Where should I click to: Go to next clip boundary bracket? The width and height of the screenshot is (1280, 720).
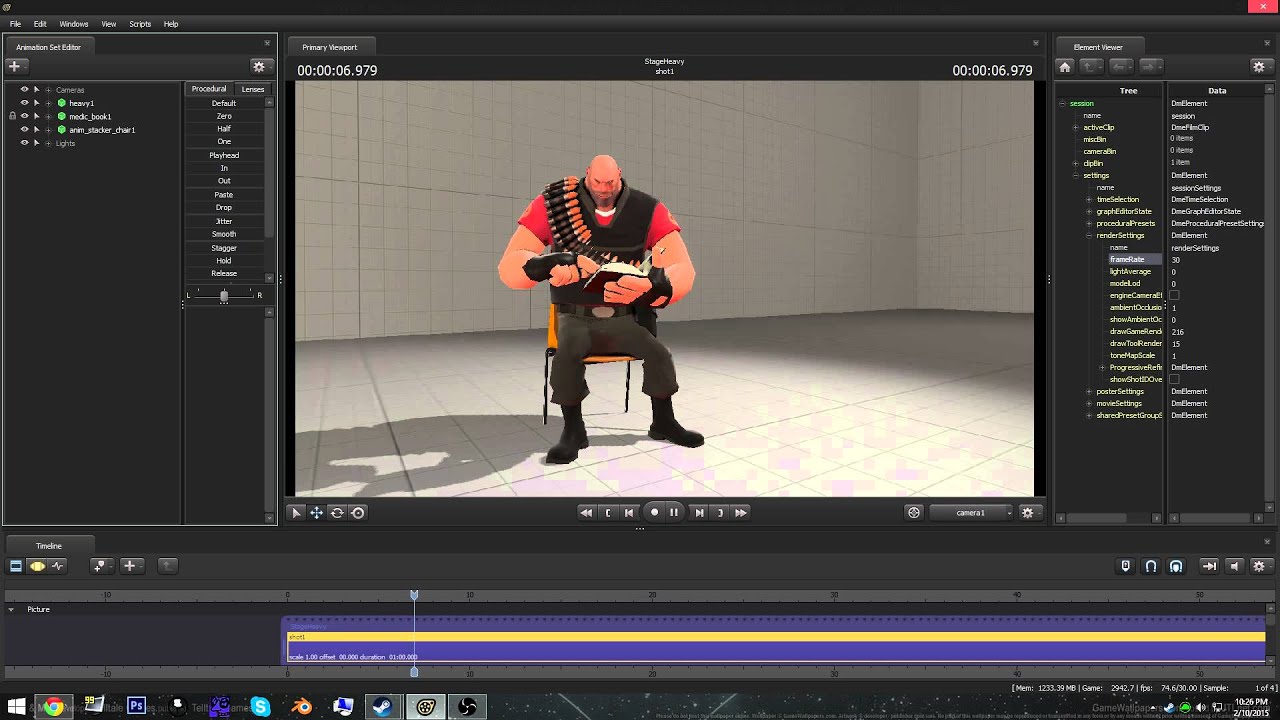pos(720,512)
